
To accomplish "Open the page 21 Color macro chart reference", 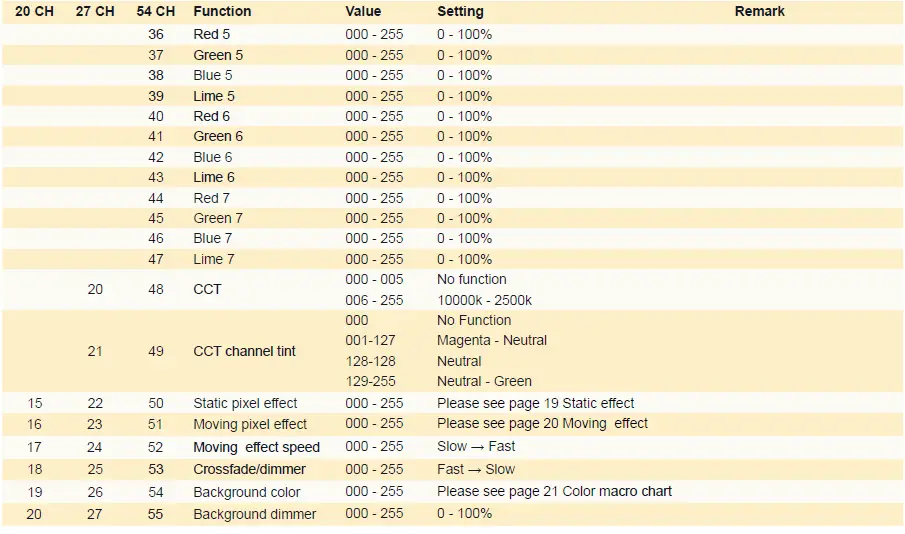I will (x=554, y=491).
